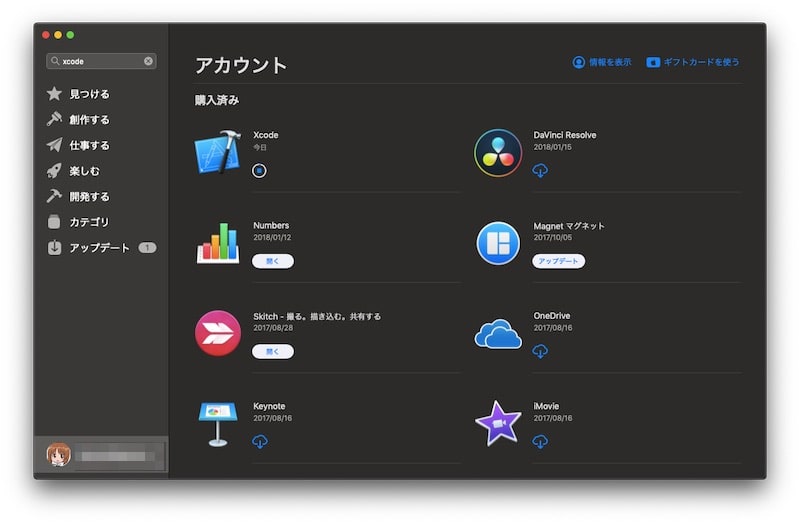
Task: Open Skitch with the 開く button
Action: 273,352
